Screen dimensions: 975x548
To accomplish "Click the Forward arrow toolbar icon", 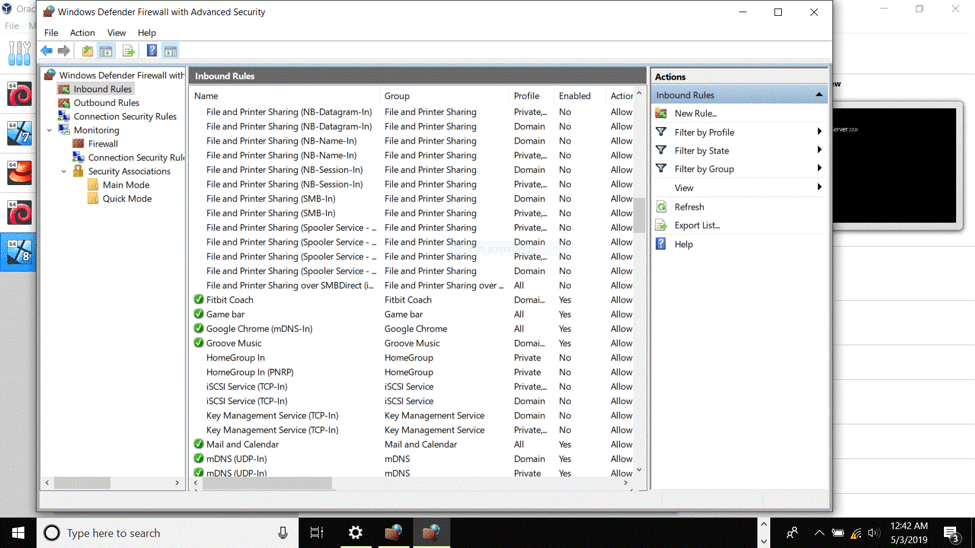I will click(x=63, y=51).
